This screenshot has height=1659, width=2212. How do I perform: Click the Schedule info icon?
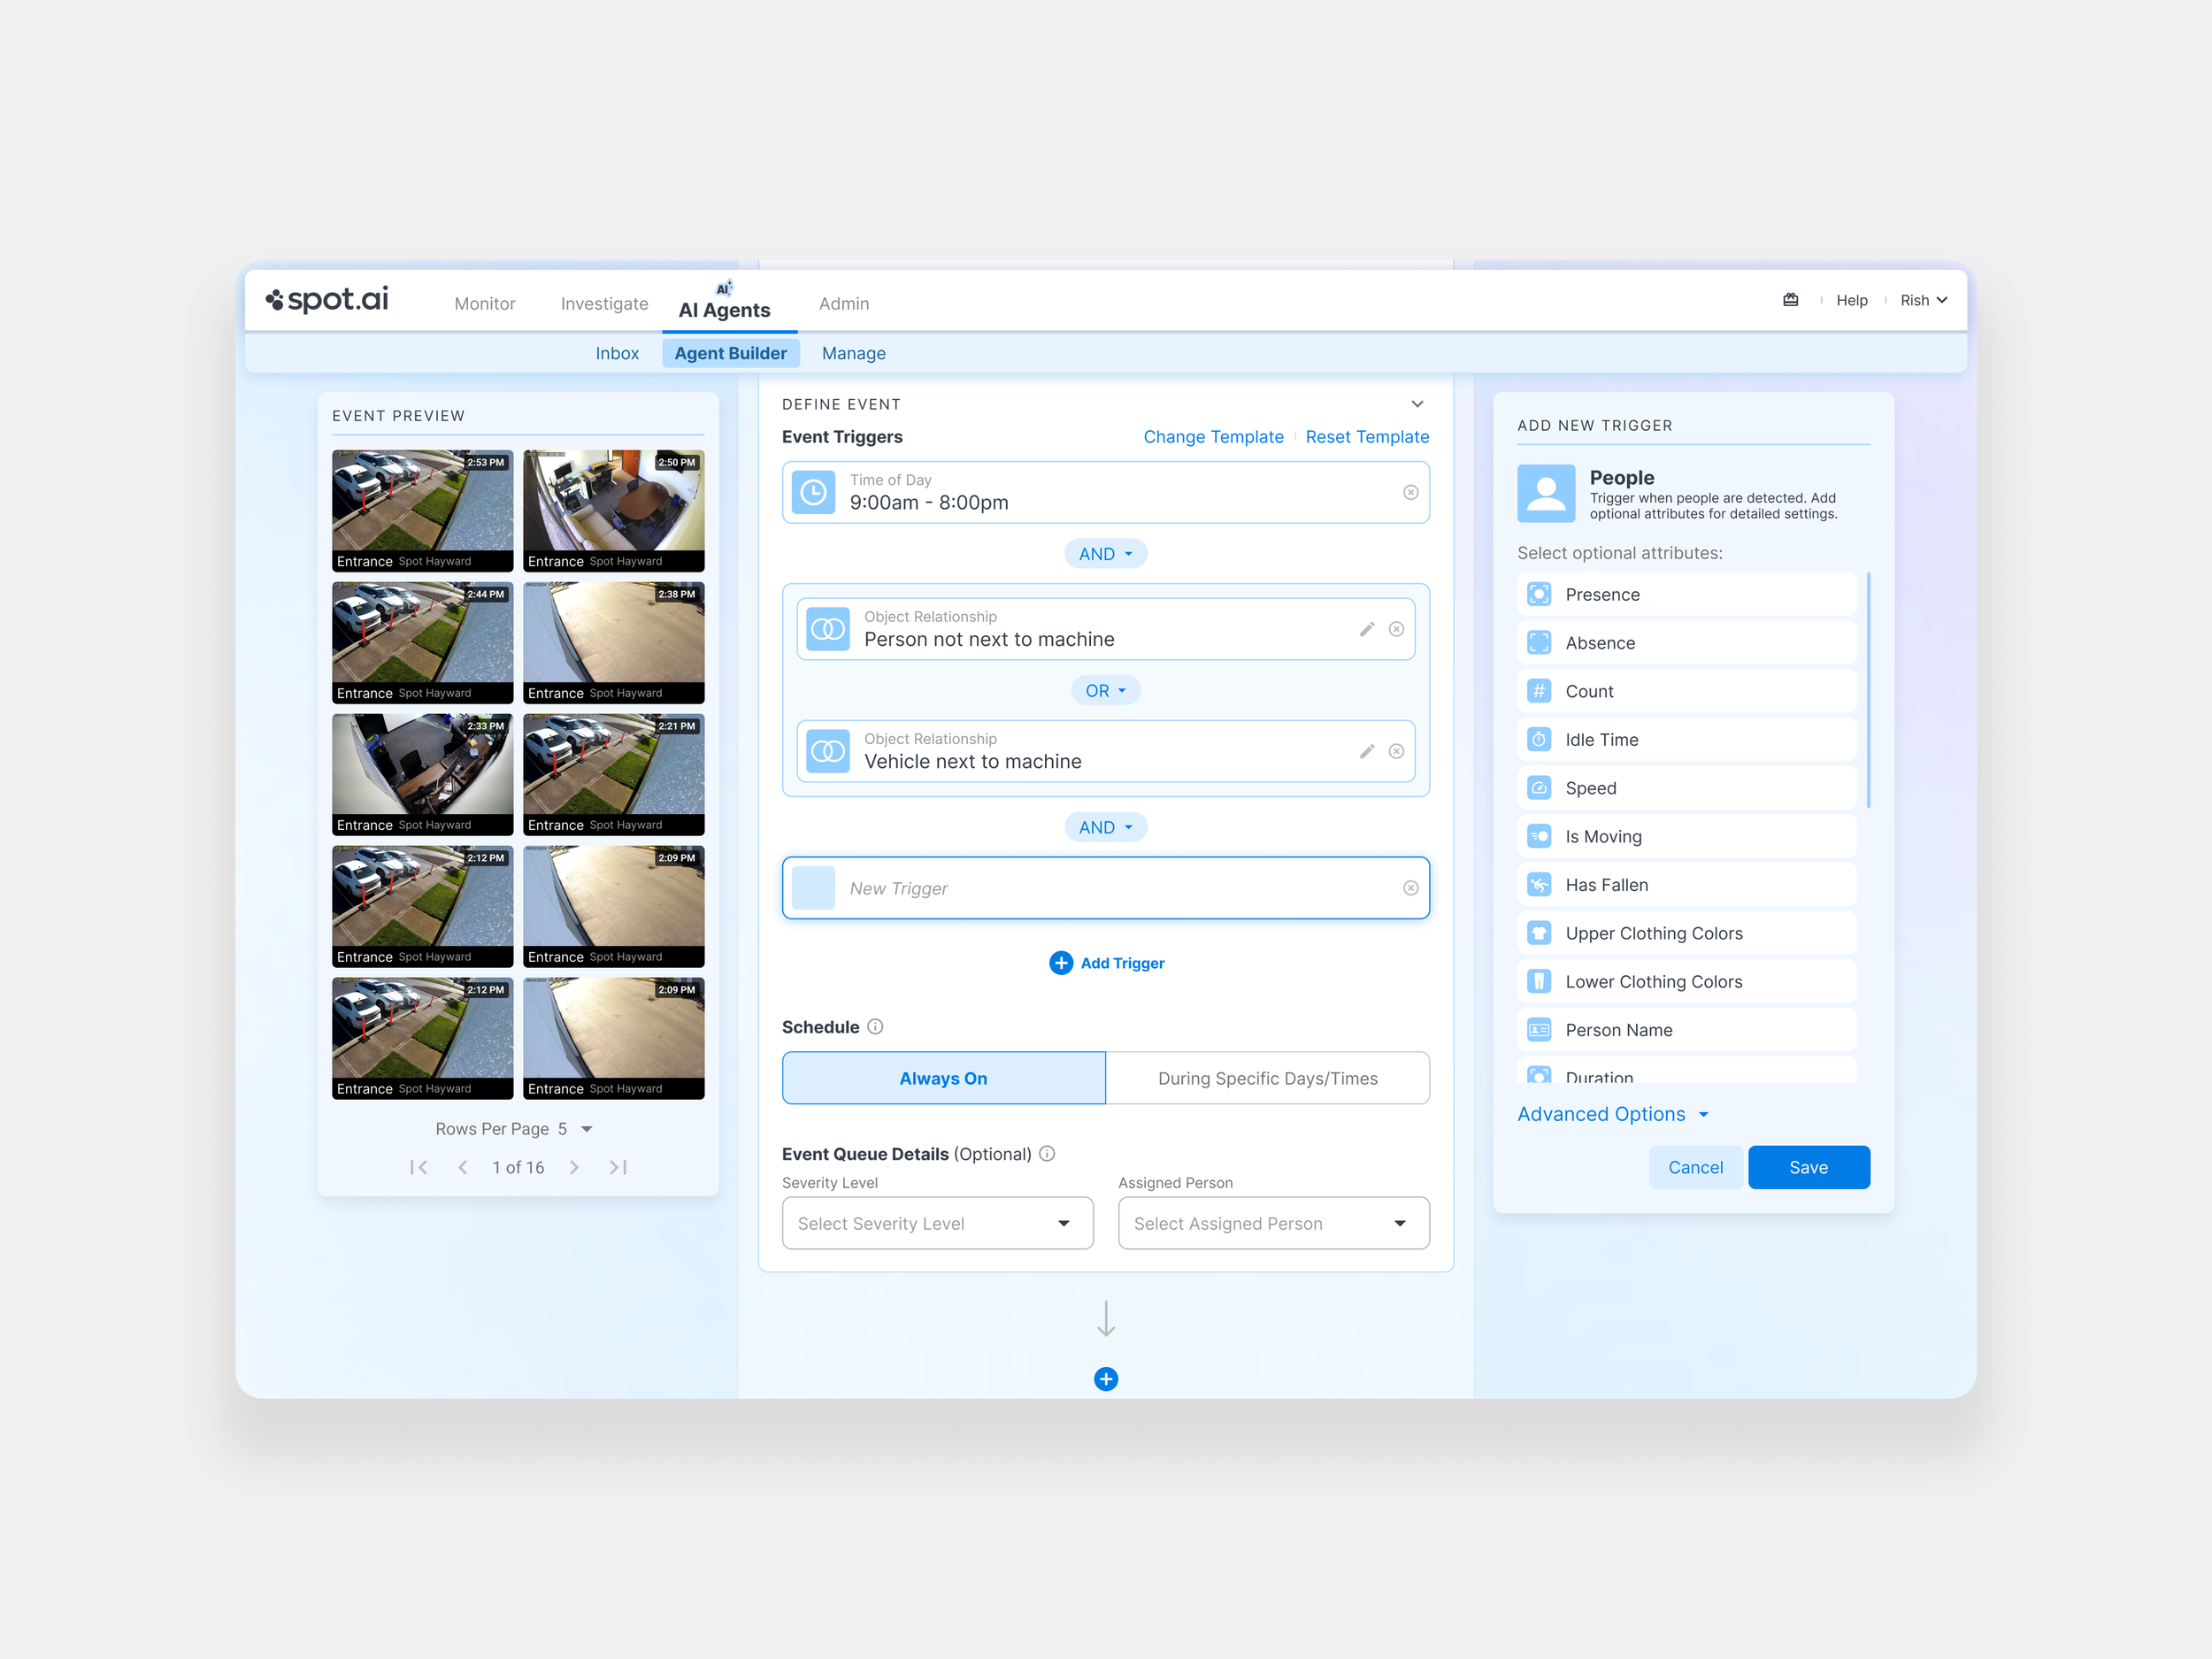pos(875,1027)
